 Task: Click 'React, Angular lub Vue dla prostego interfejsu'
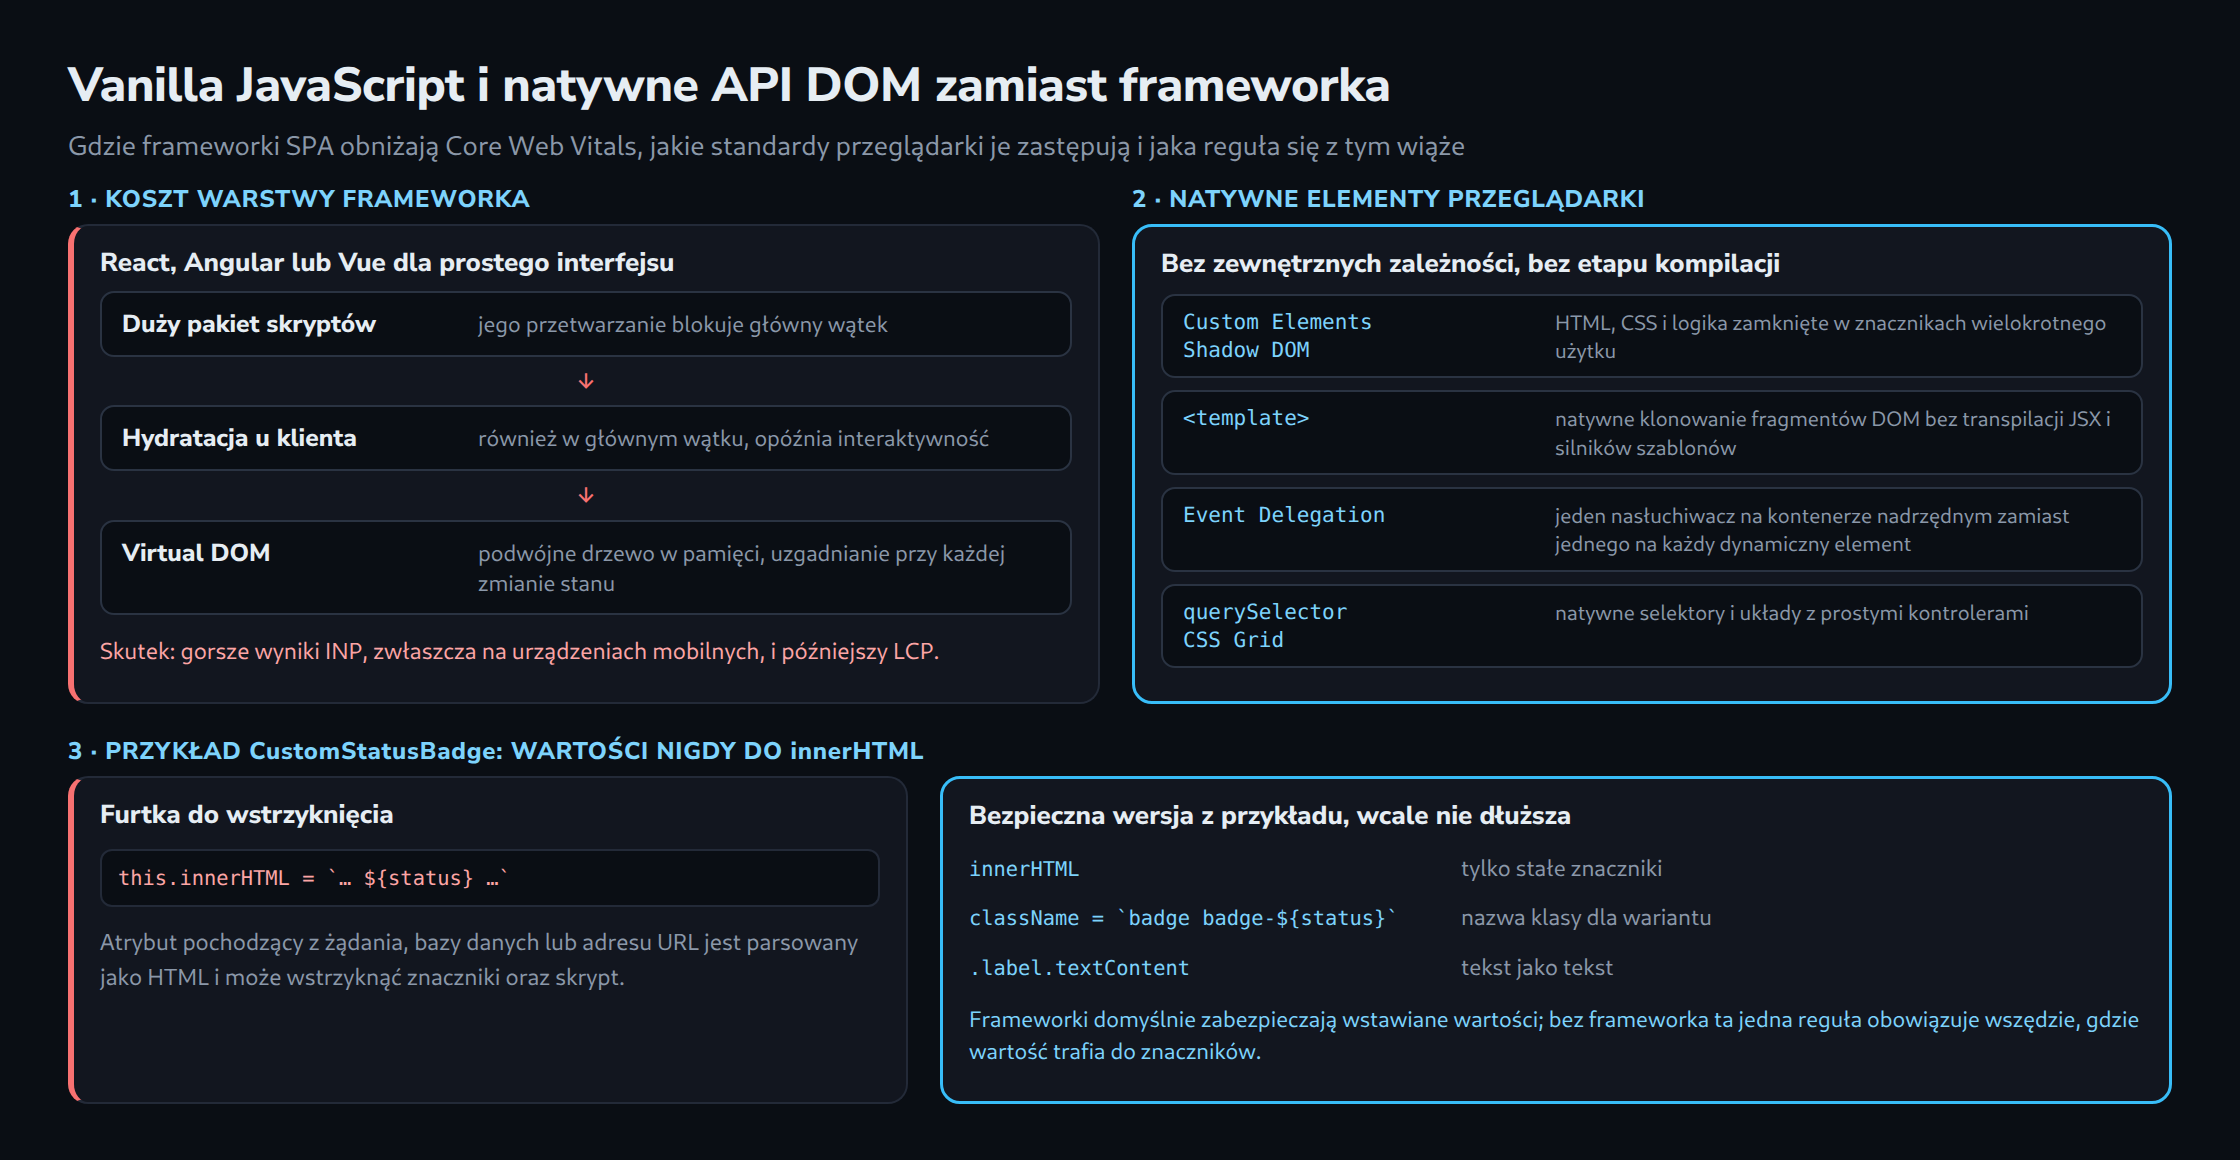click(387, 262)
